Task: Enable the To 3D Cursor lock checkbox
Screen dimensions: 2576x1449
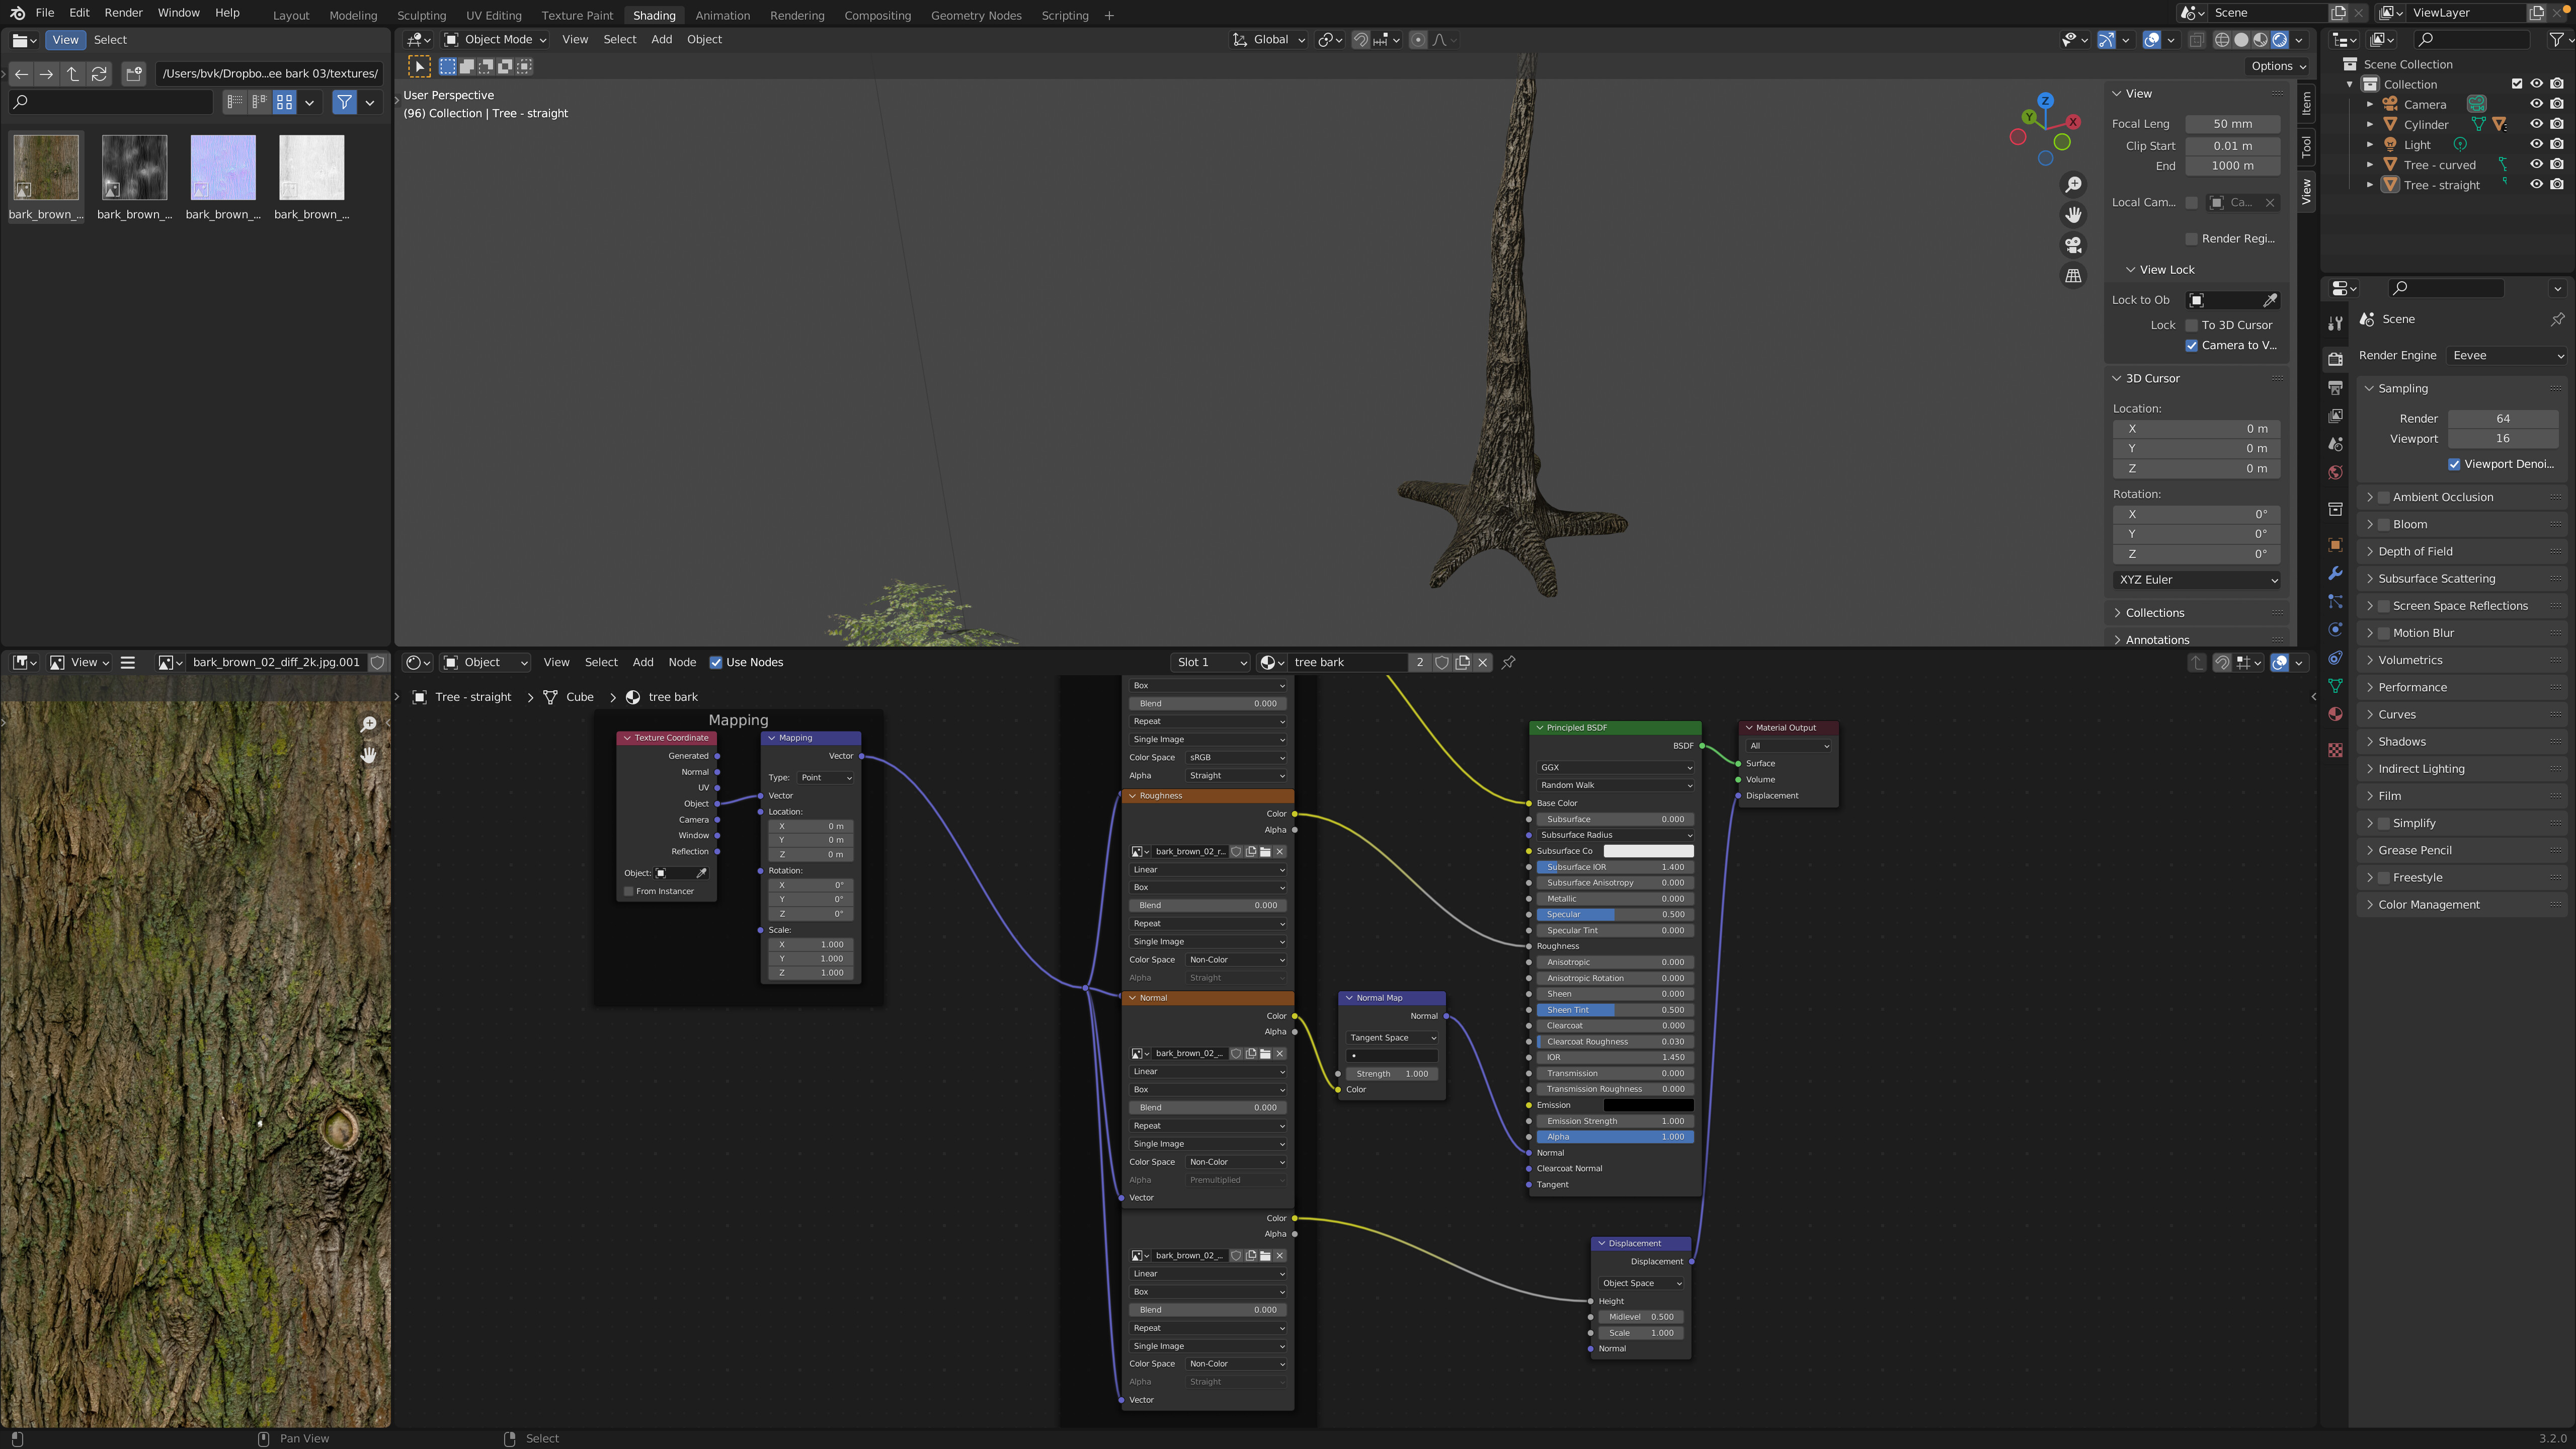Action: 2191,325
